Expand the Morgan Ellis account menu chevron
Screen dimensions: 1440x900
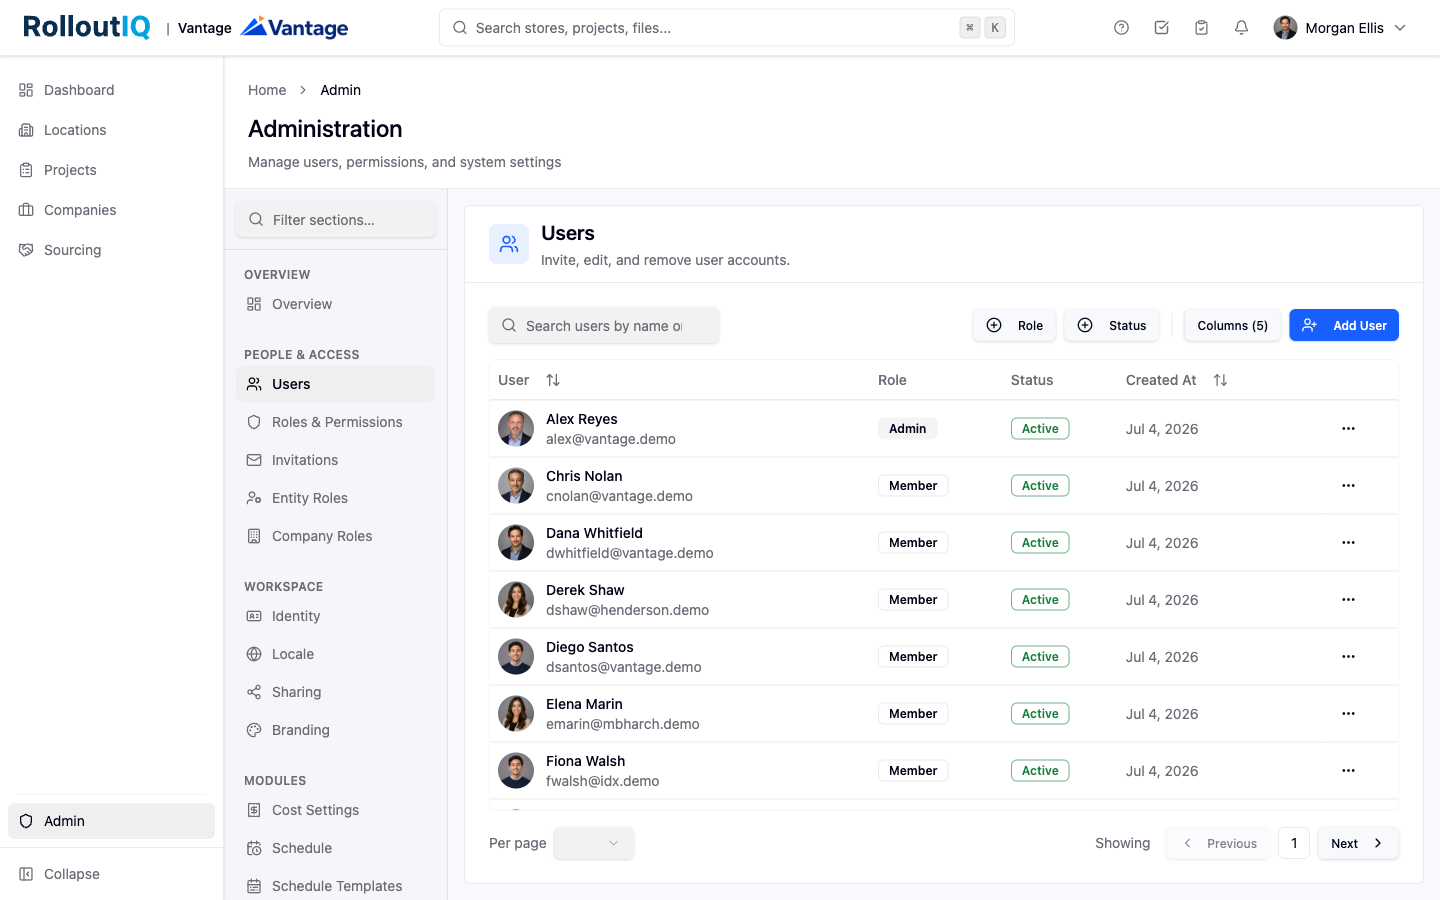tap(1400, 28)
